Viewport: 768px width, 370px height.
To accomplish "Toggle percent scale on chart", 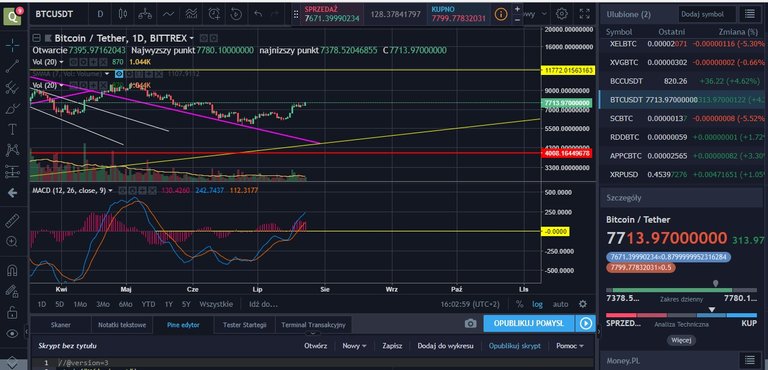I will click(x=519, y=304).
